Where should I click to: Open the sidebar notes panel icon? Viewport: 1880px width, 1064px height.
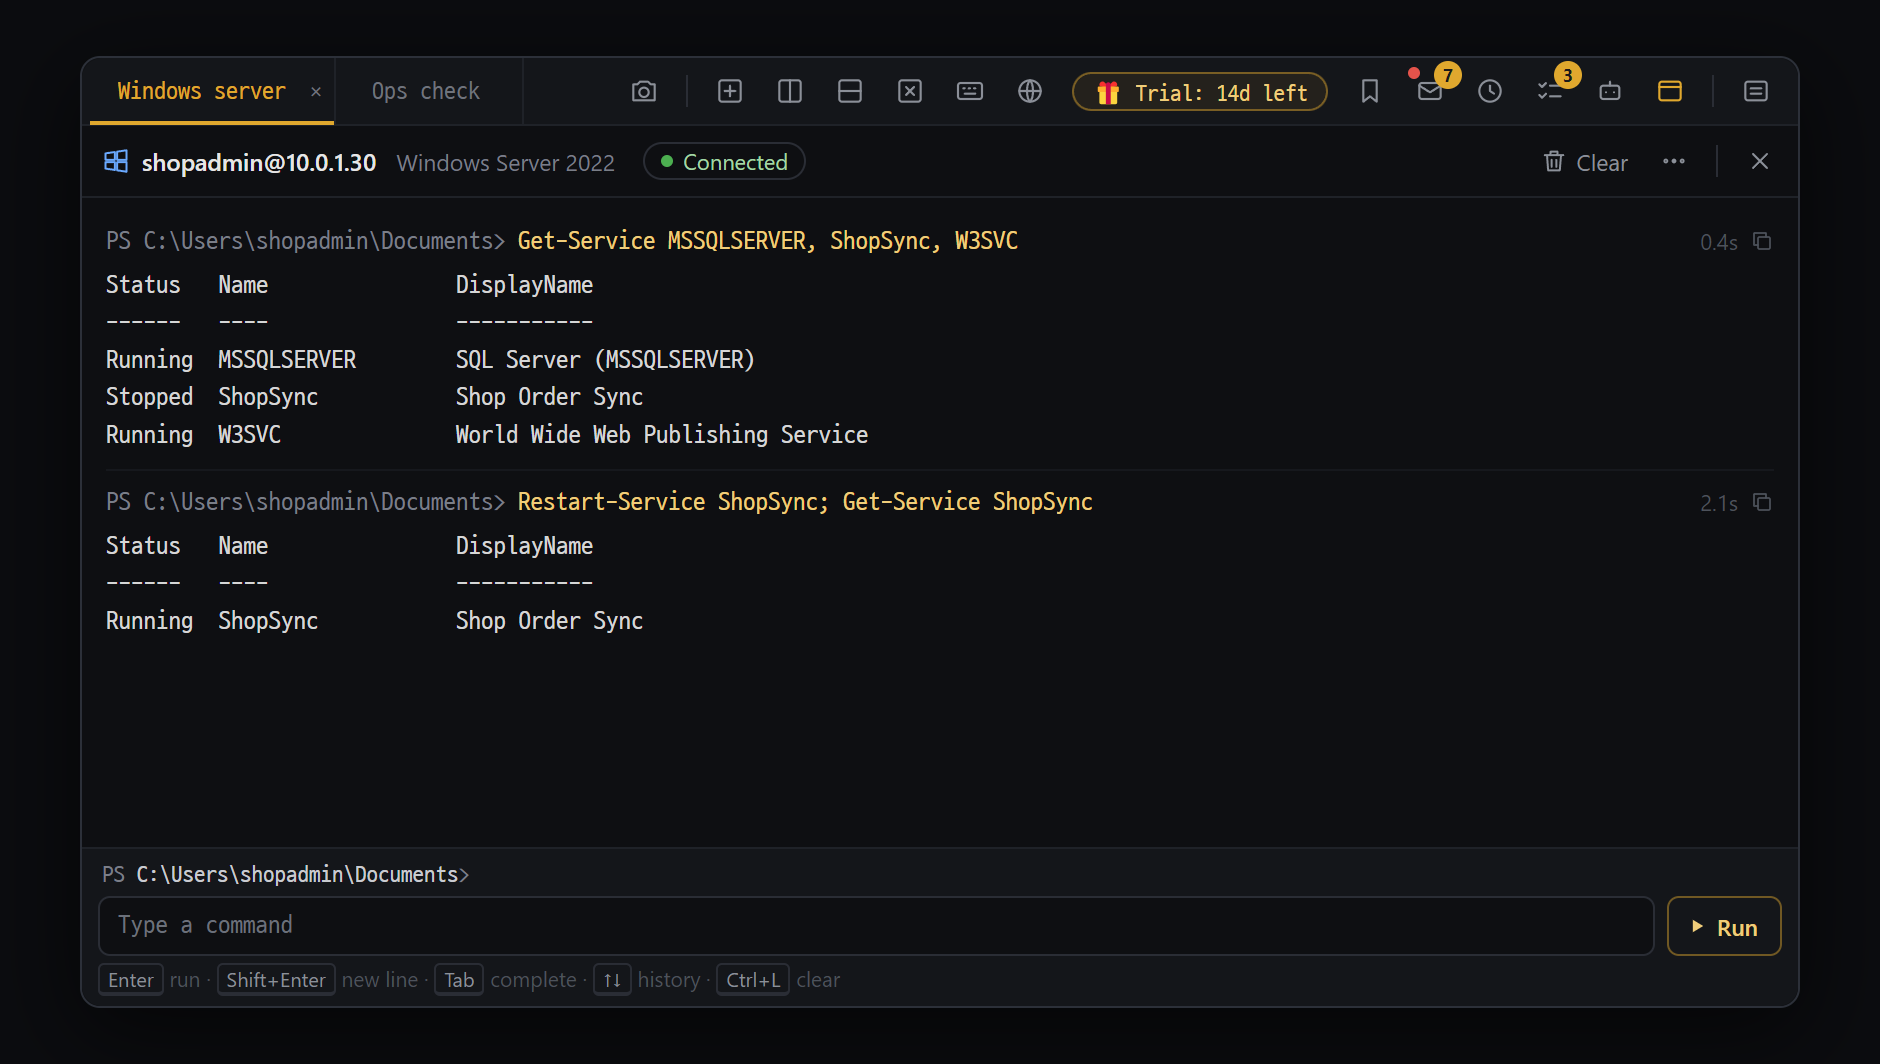tap(1756, 91)
